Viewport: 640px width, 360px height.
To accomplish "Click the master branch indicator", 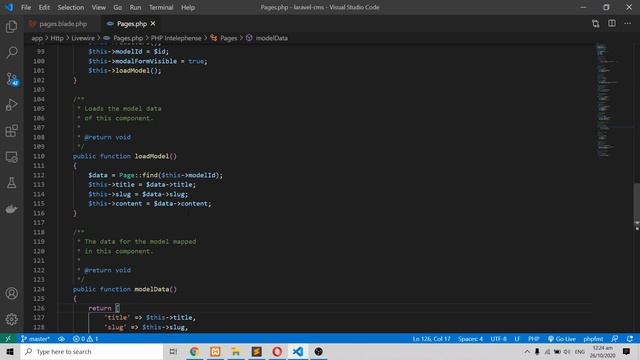I will 36,339.
